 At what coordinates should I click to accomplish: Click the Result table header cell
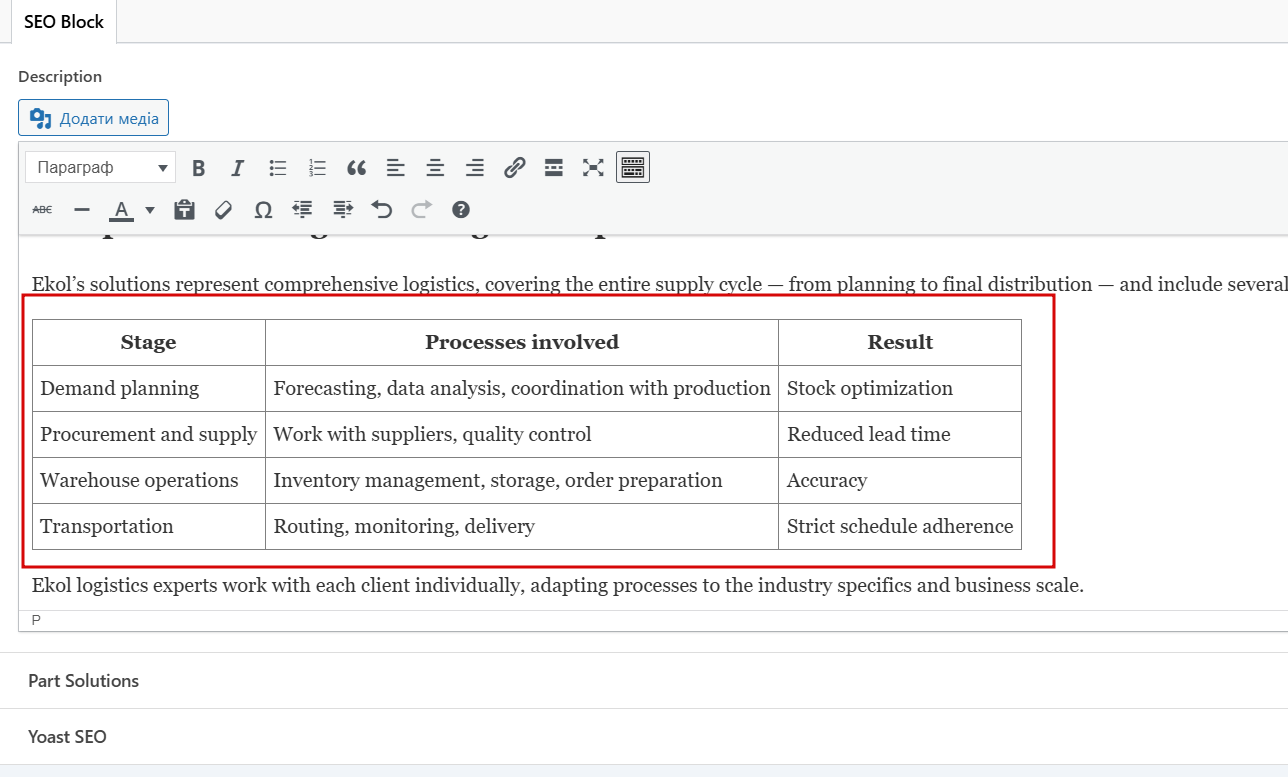pos(900,343)
